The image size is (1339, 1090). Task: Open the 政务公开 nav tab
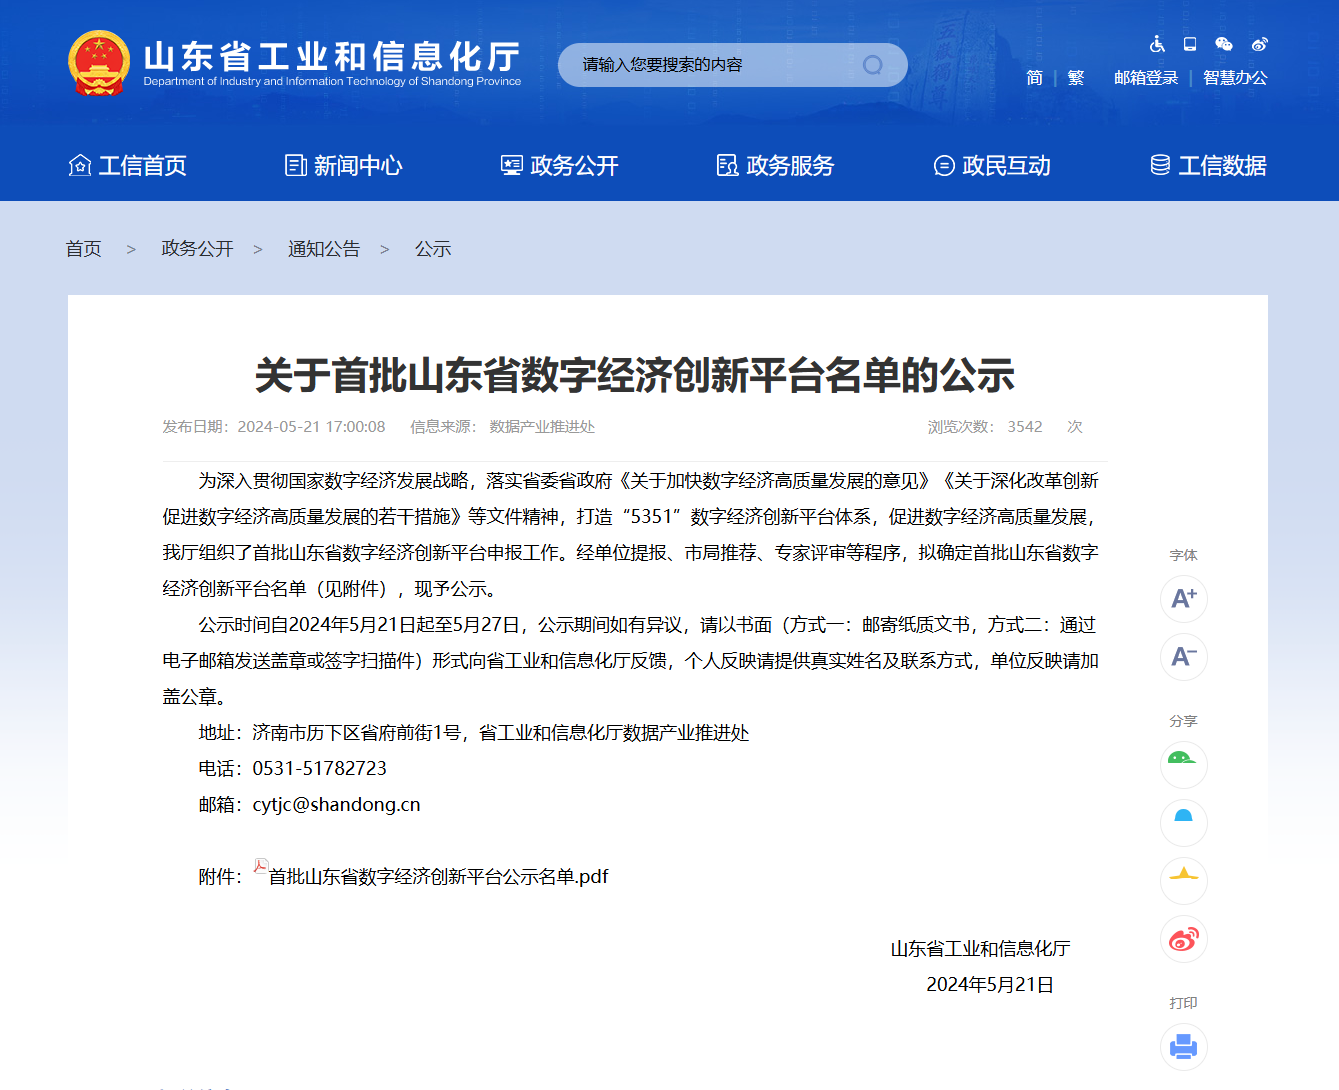[559, 166]
